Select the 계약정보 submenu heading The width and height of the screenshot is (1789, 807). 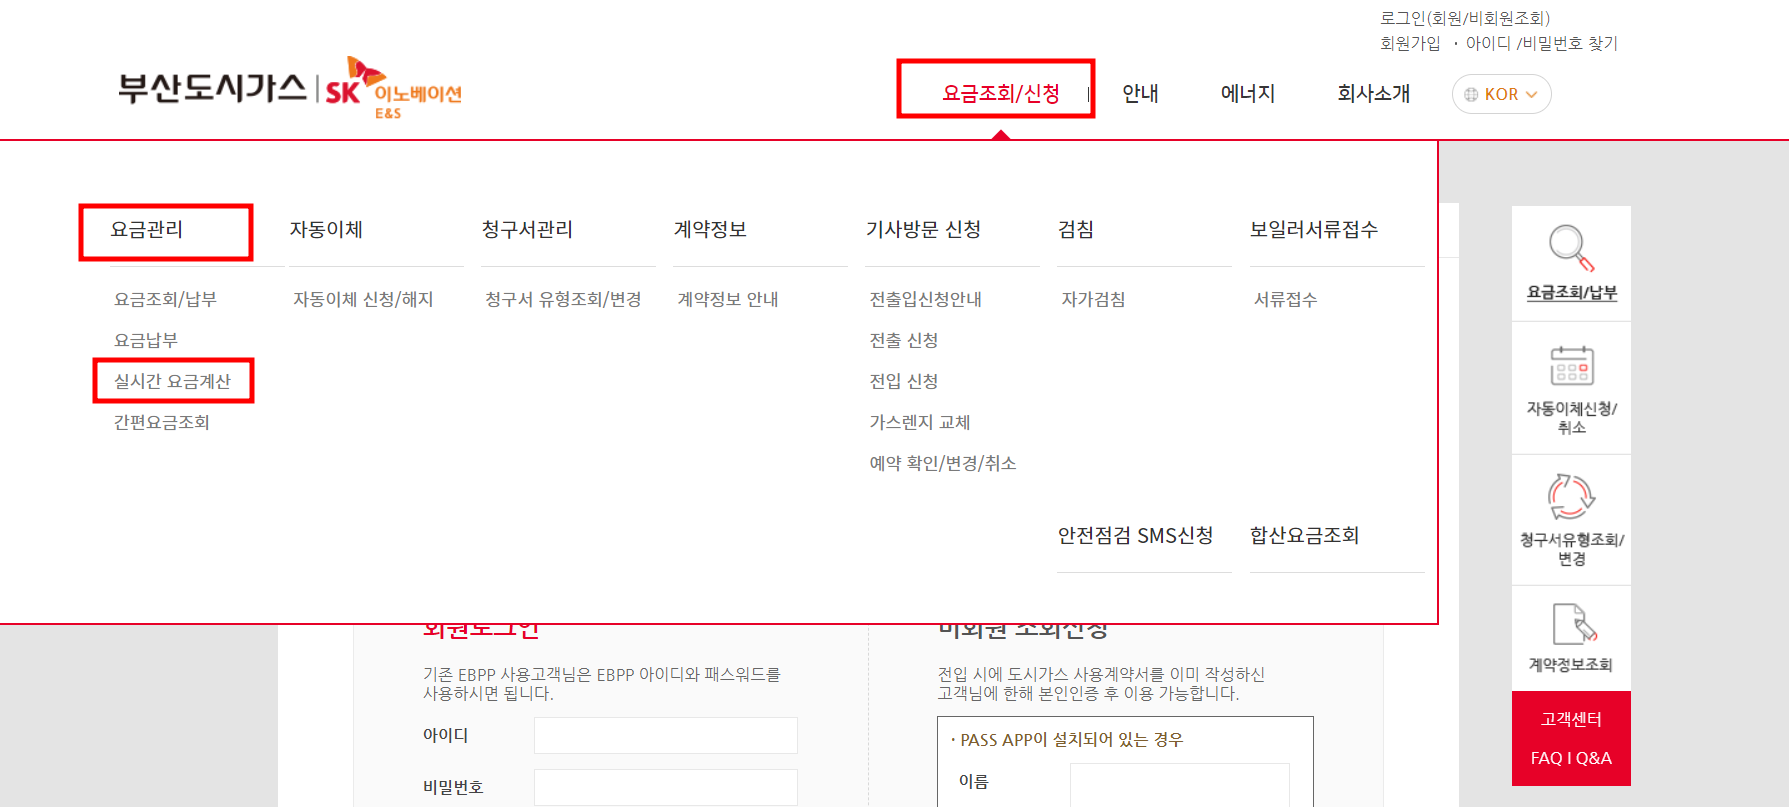[x=710, y=229]
